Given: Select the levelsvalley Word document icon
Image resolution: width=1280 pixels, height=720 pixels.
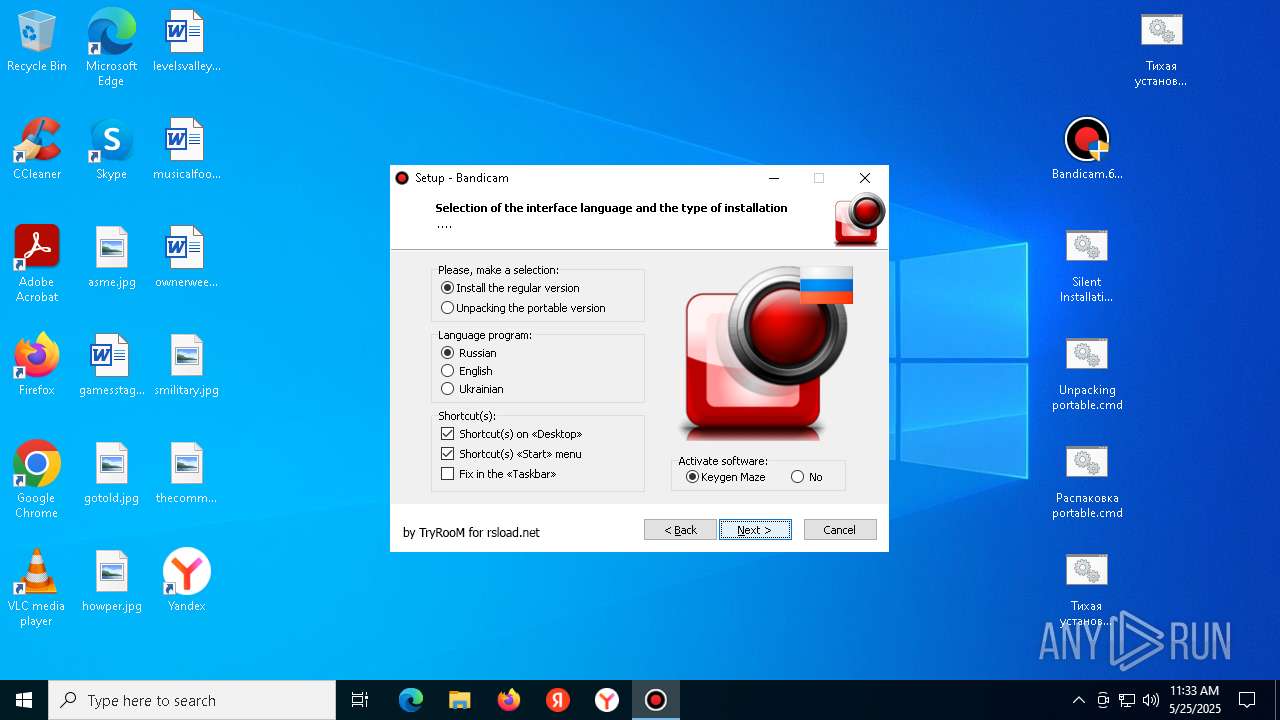Looking at the screenshot, I should 186,41.
